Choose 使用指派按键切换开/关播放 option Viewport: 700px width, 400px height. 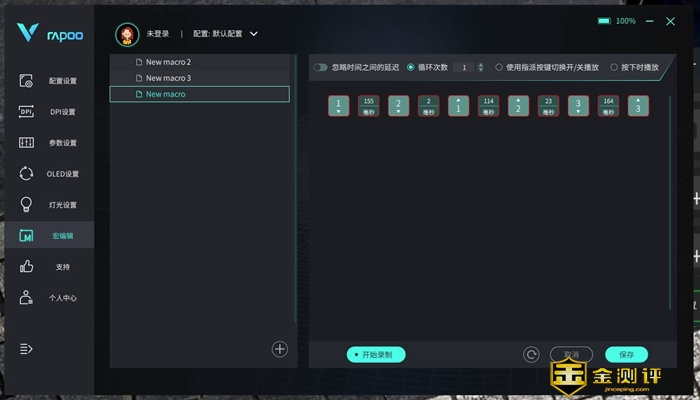tap(500, 68)
